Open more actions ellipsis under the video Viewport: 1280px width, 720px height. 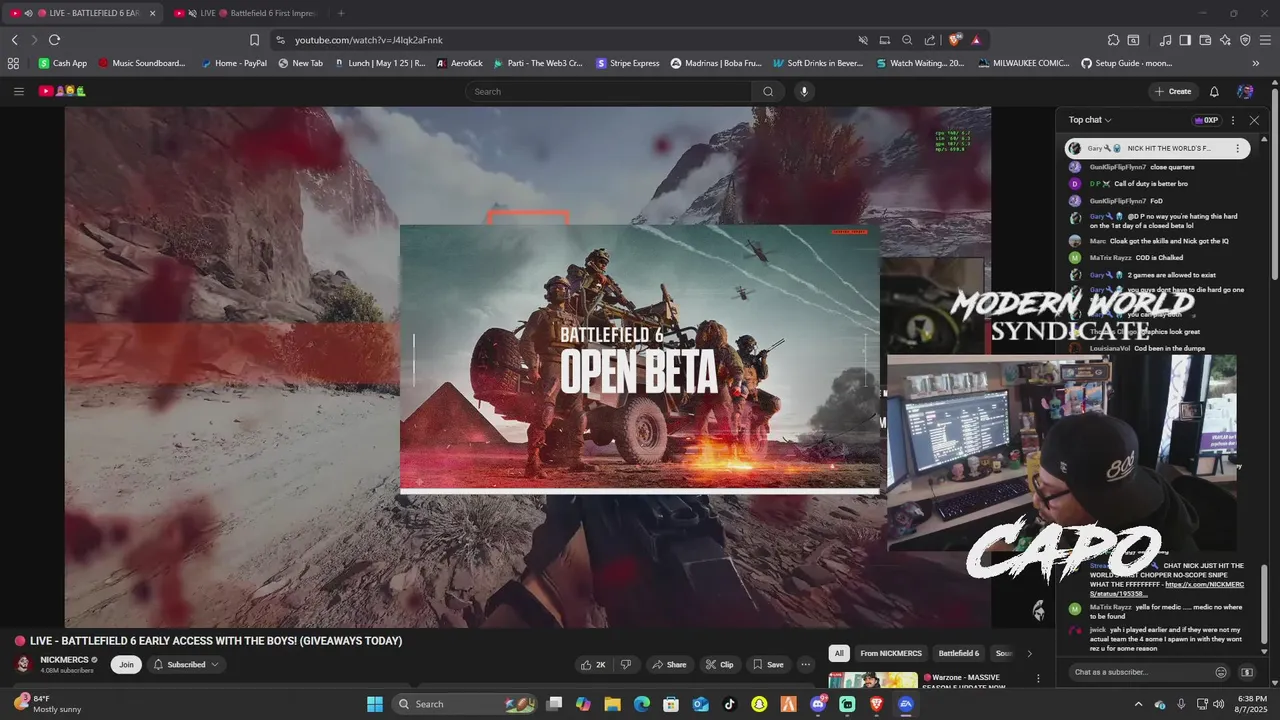tap(805, 664)
